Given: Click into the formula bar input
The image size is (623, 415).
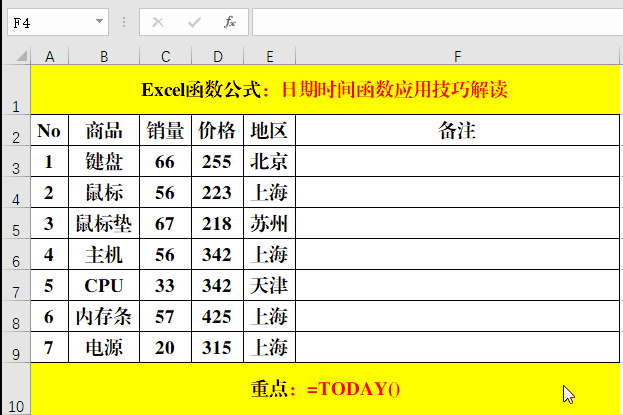Looking at the screenshot, I should 437,22.
